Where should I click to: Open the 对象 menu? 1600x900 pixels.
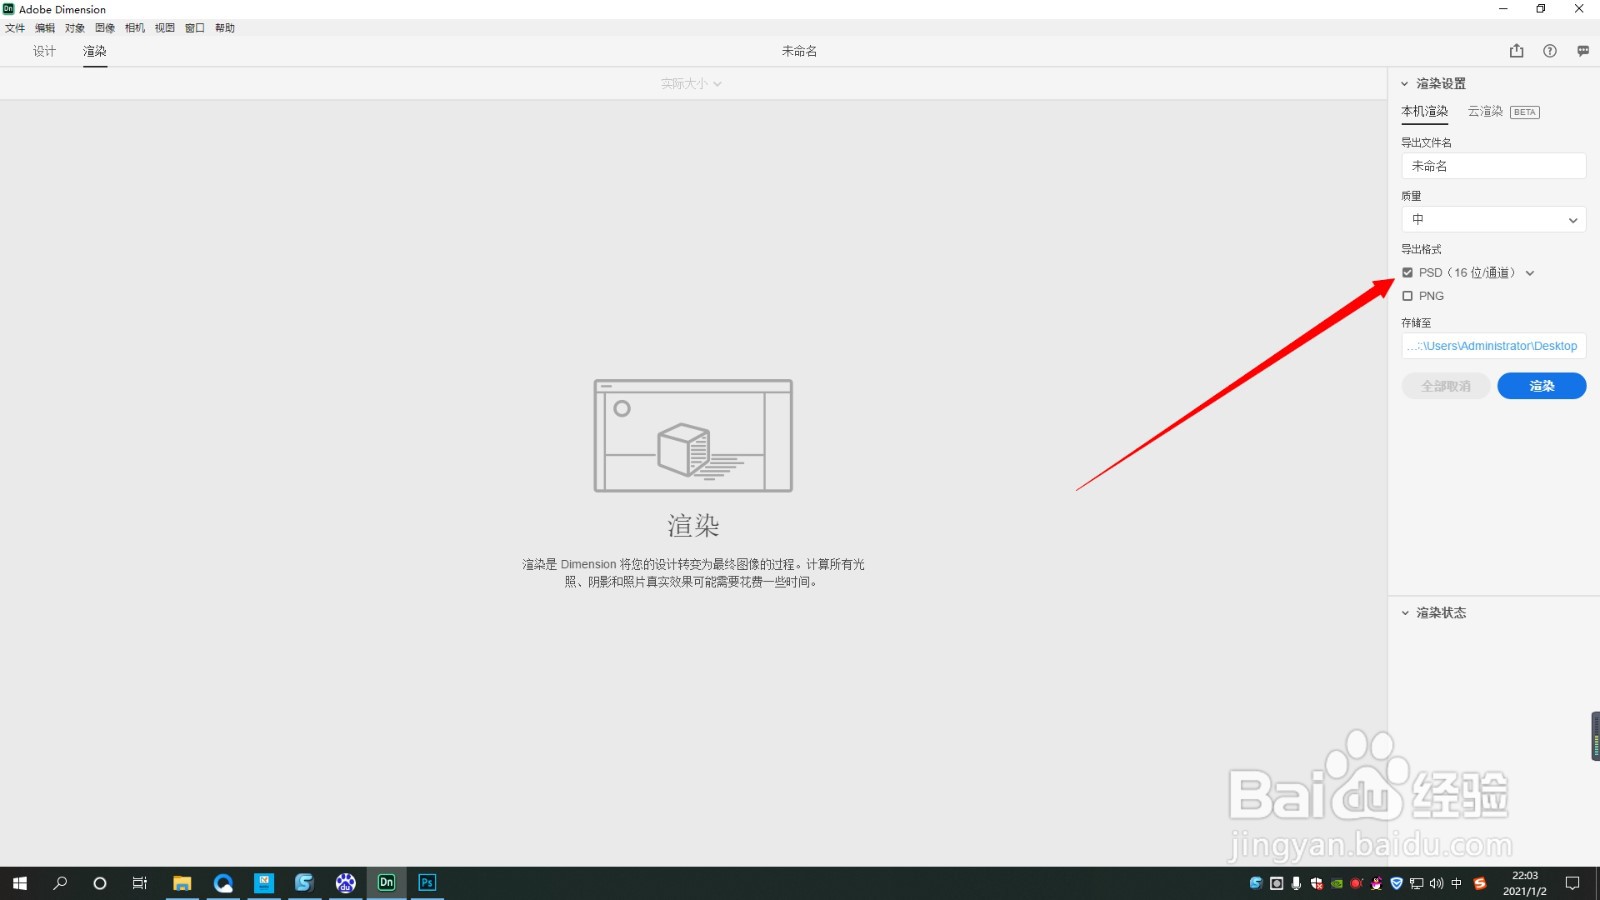(75, 28)
